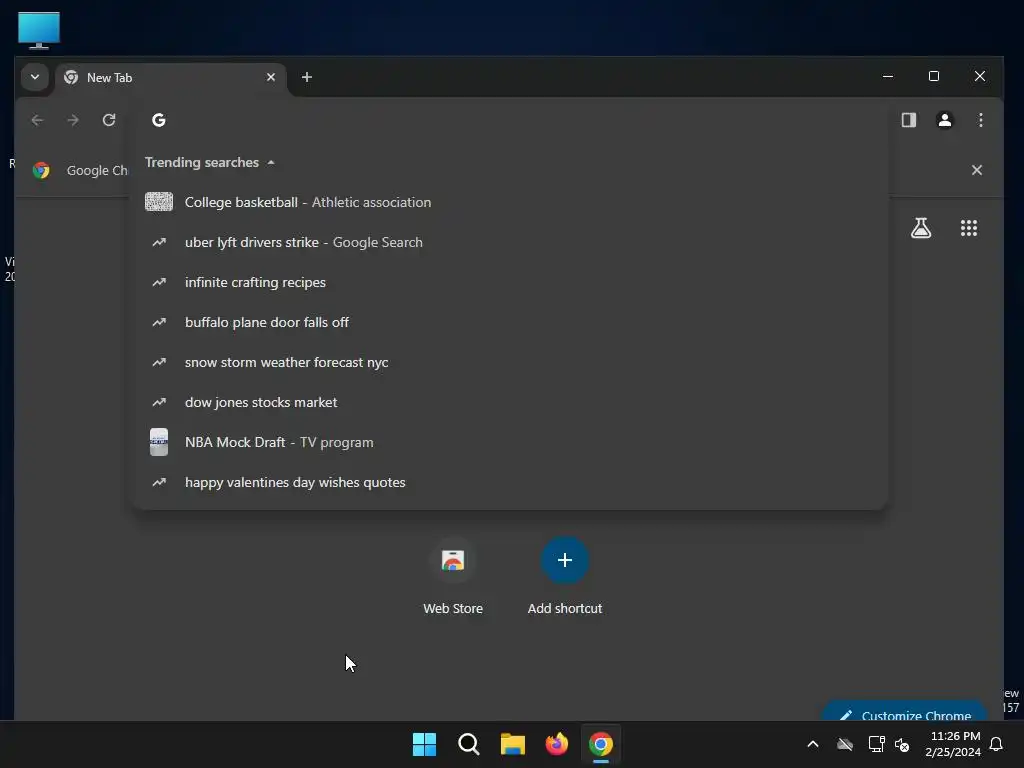
Task: Show hidden system tray icons
Action: point(812,744)
